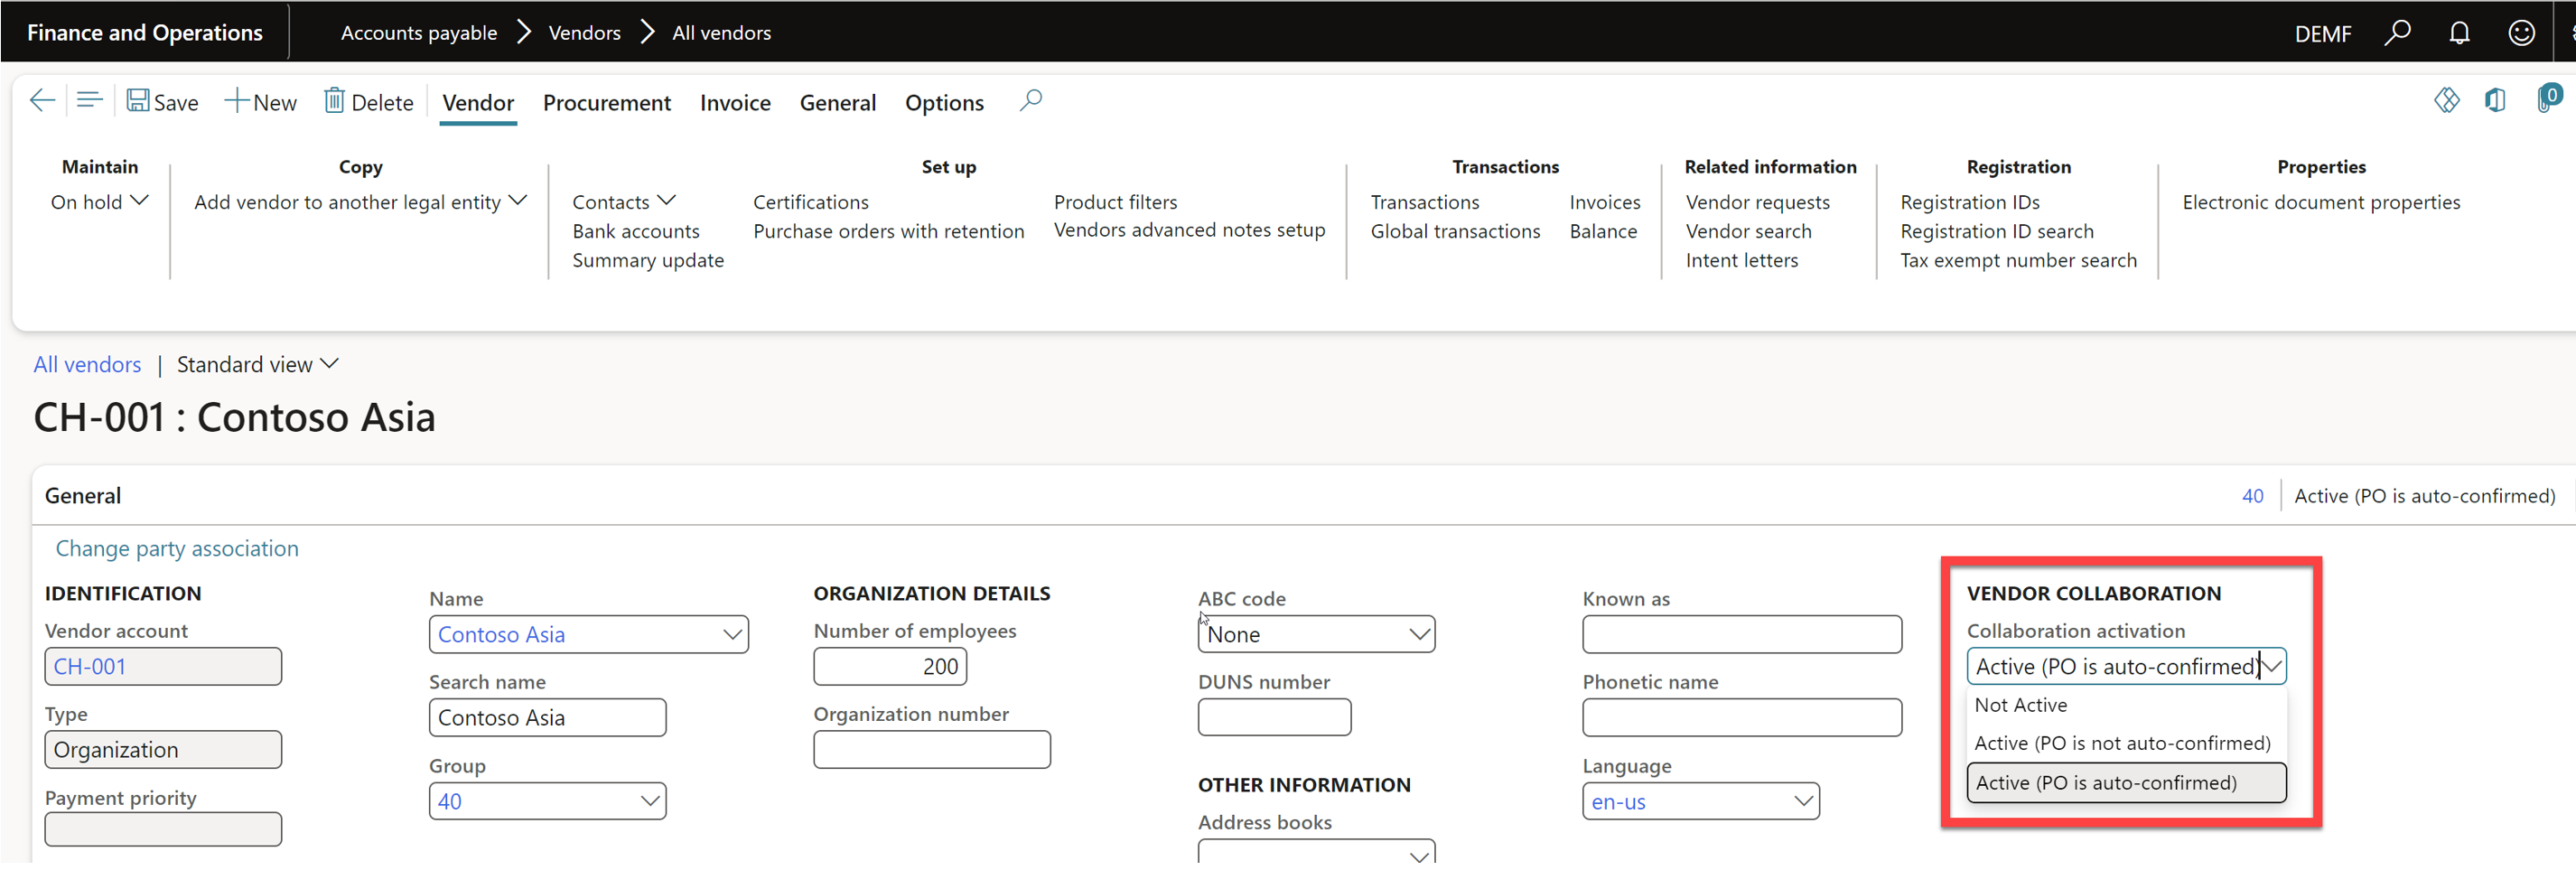Click the back arrow icon
The image size is (2576, 889).
click(42, 101)
